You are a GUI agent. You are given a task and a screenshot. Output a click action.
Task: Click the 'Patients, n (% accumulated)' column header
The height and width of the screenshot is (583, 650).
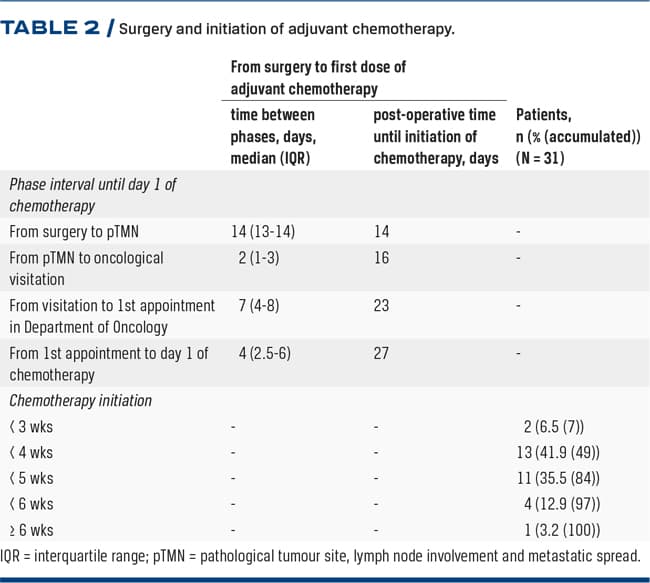[x=578, y=137]
